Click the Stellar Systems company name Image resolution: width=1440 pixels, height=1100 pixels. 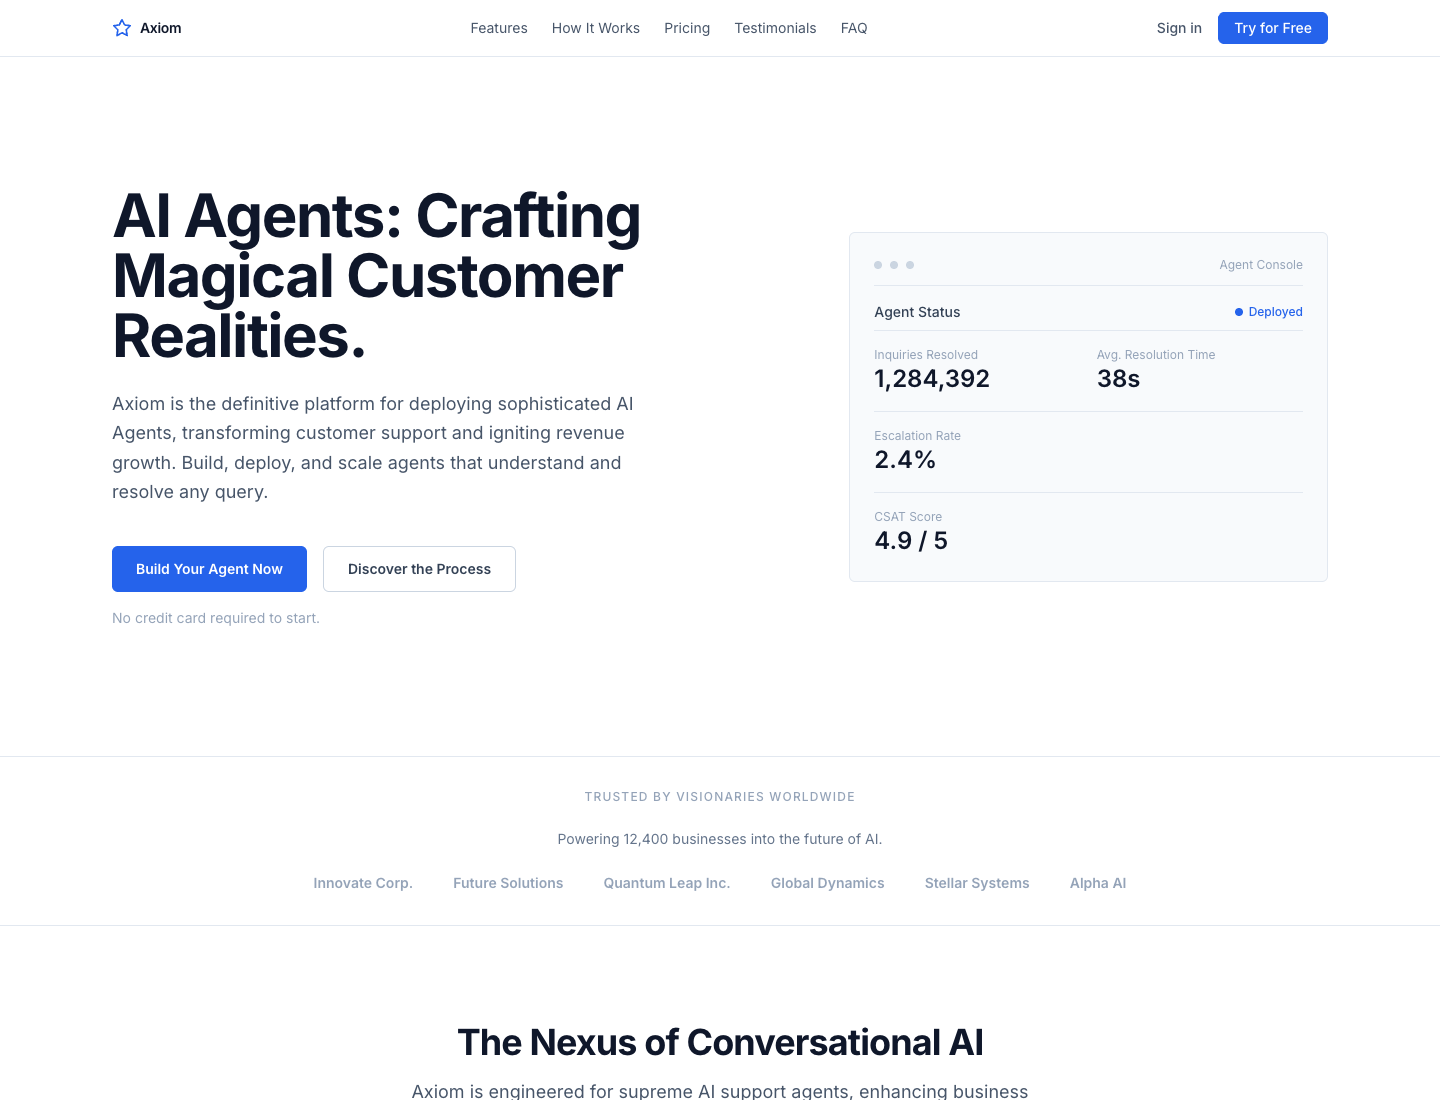977,883
